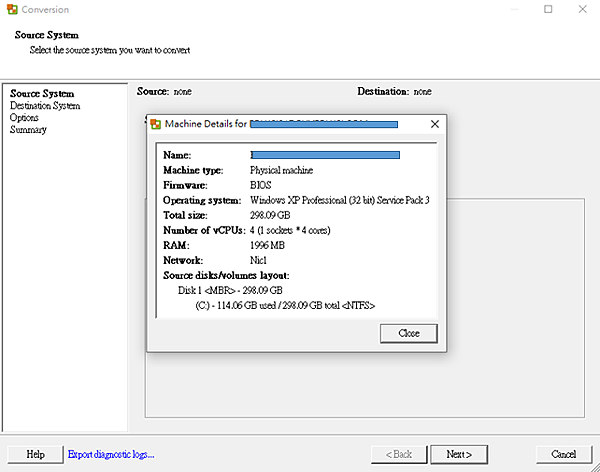
Task: Select Summary step in sidebar
Action: [28, 129]
